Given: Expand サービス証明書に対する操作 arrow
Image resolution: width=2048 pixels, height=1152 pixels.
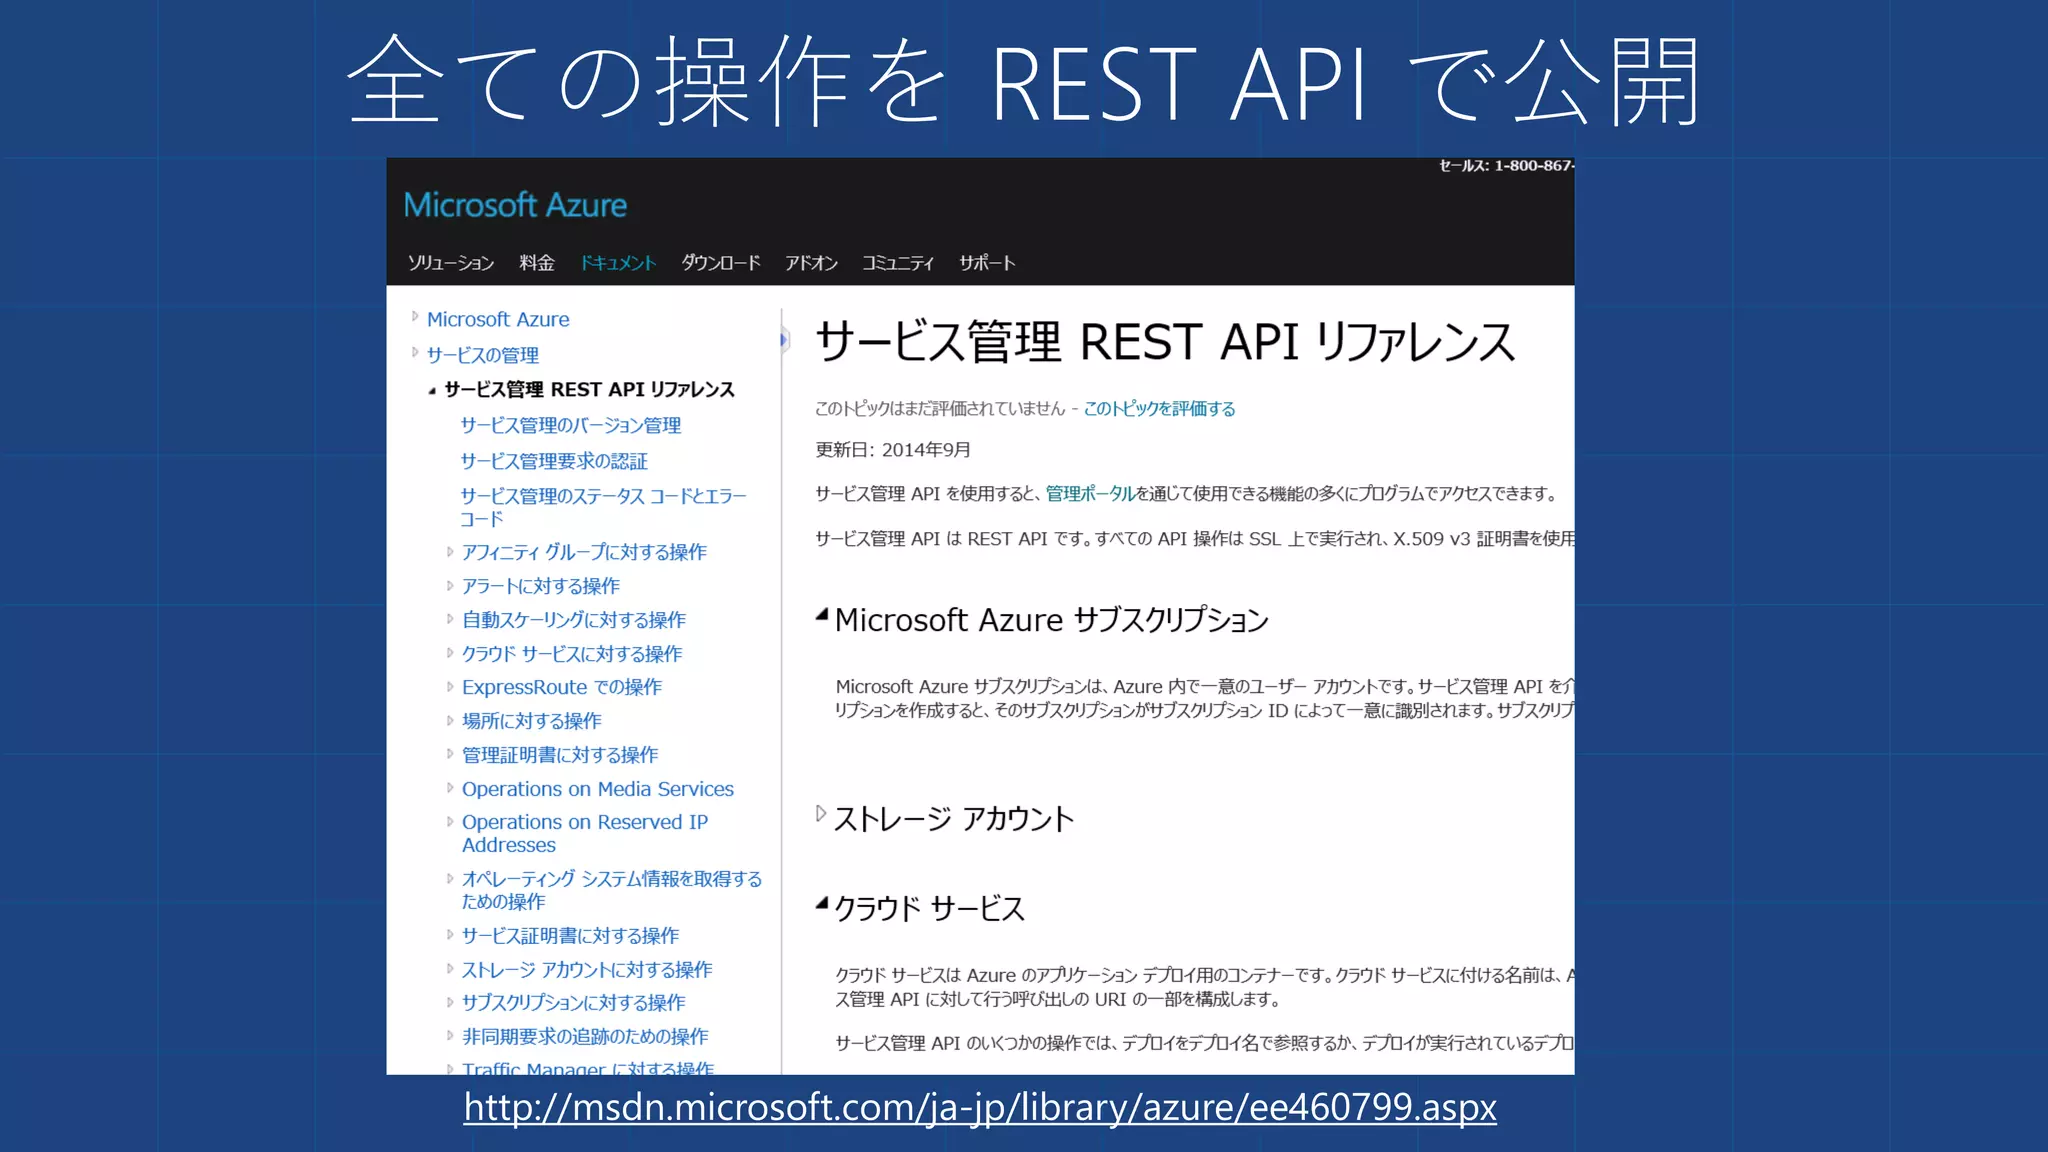Looking at the screenshot, I should [450, 936].
